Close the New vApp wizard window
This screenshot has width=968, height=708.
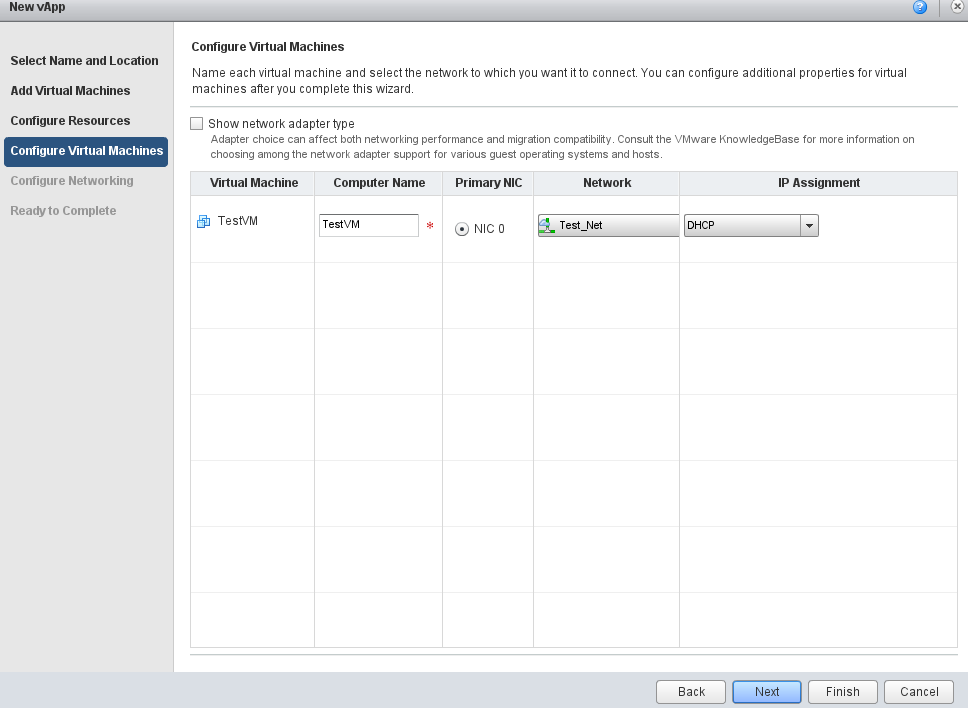click(x=957, y=7)
